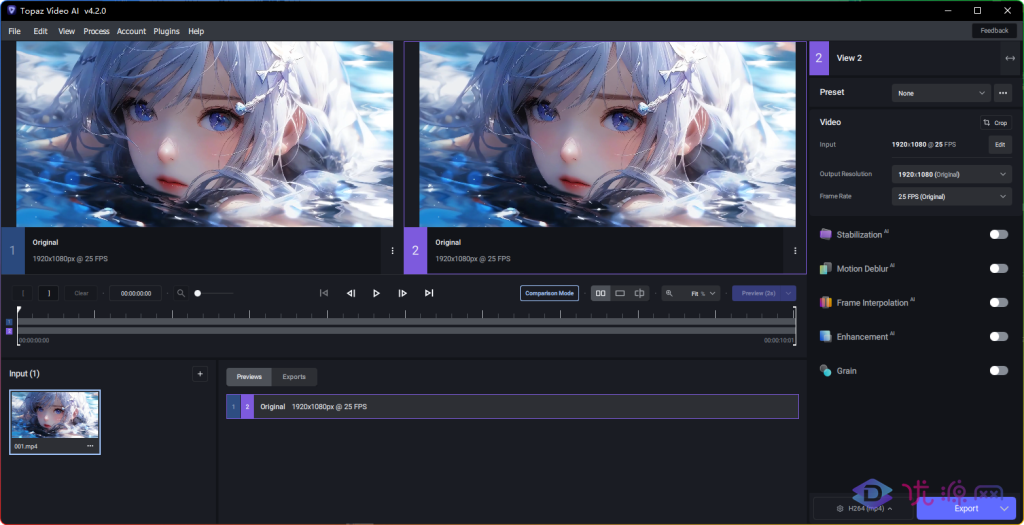Viewport: 1024px width, 525px height.
Task: Click the Stabilization filter icon
Action: click(825, 234)
